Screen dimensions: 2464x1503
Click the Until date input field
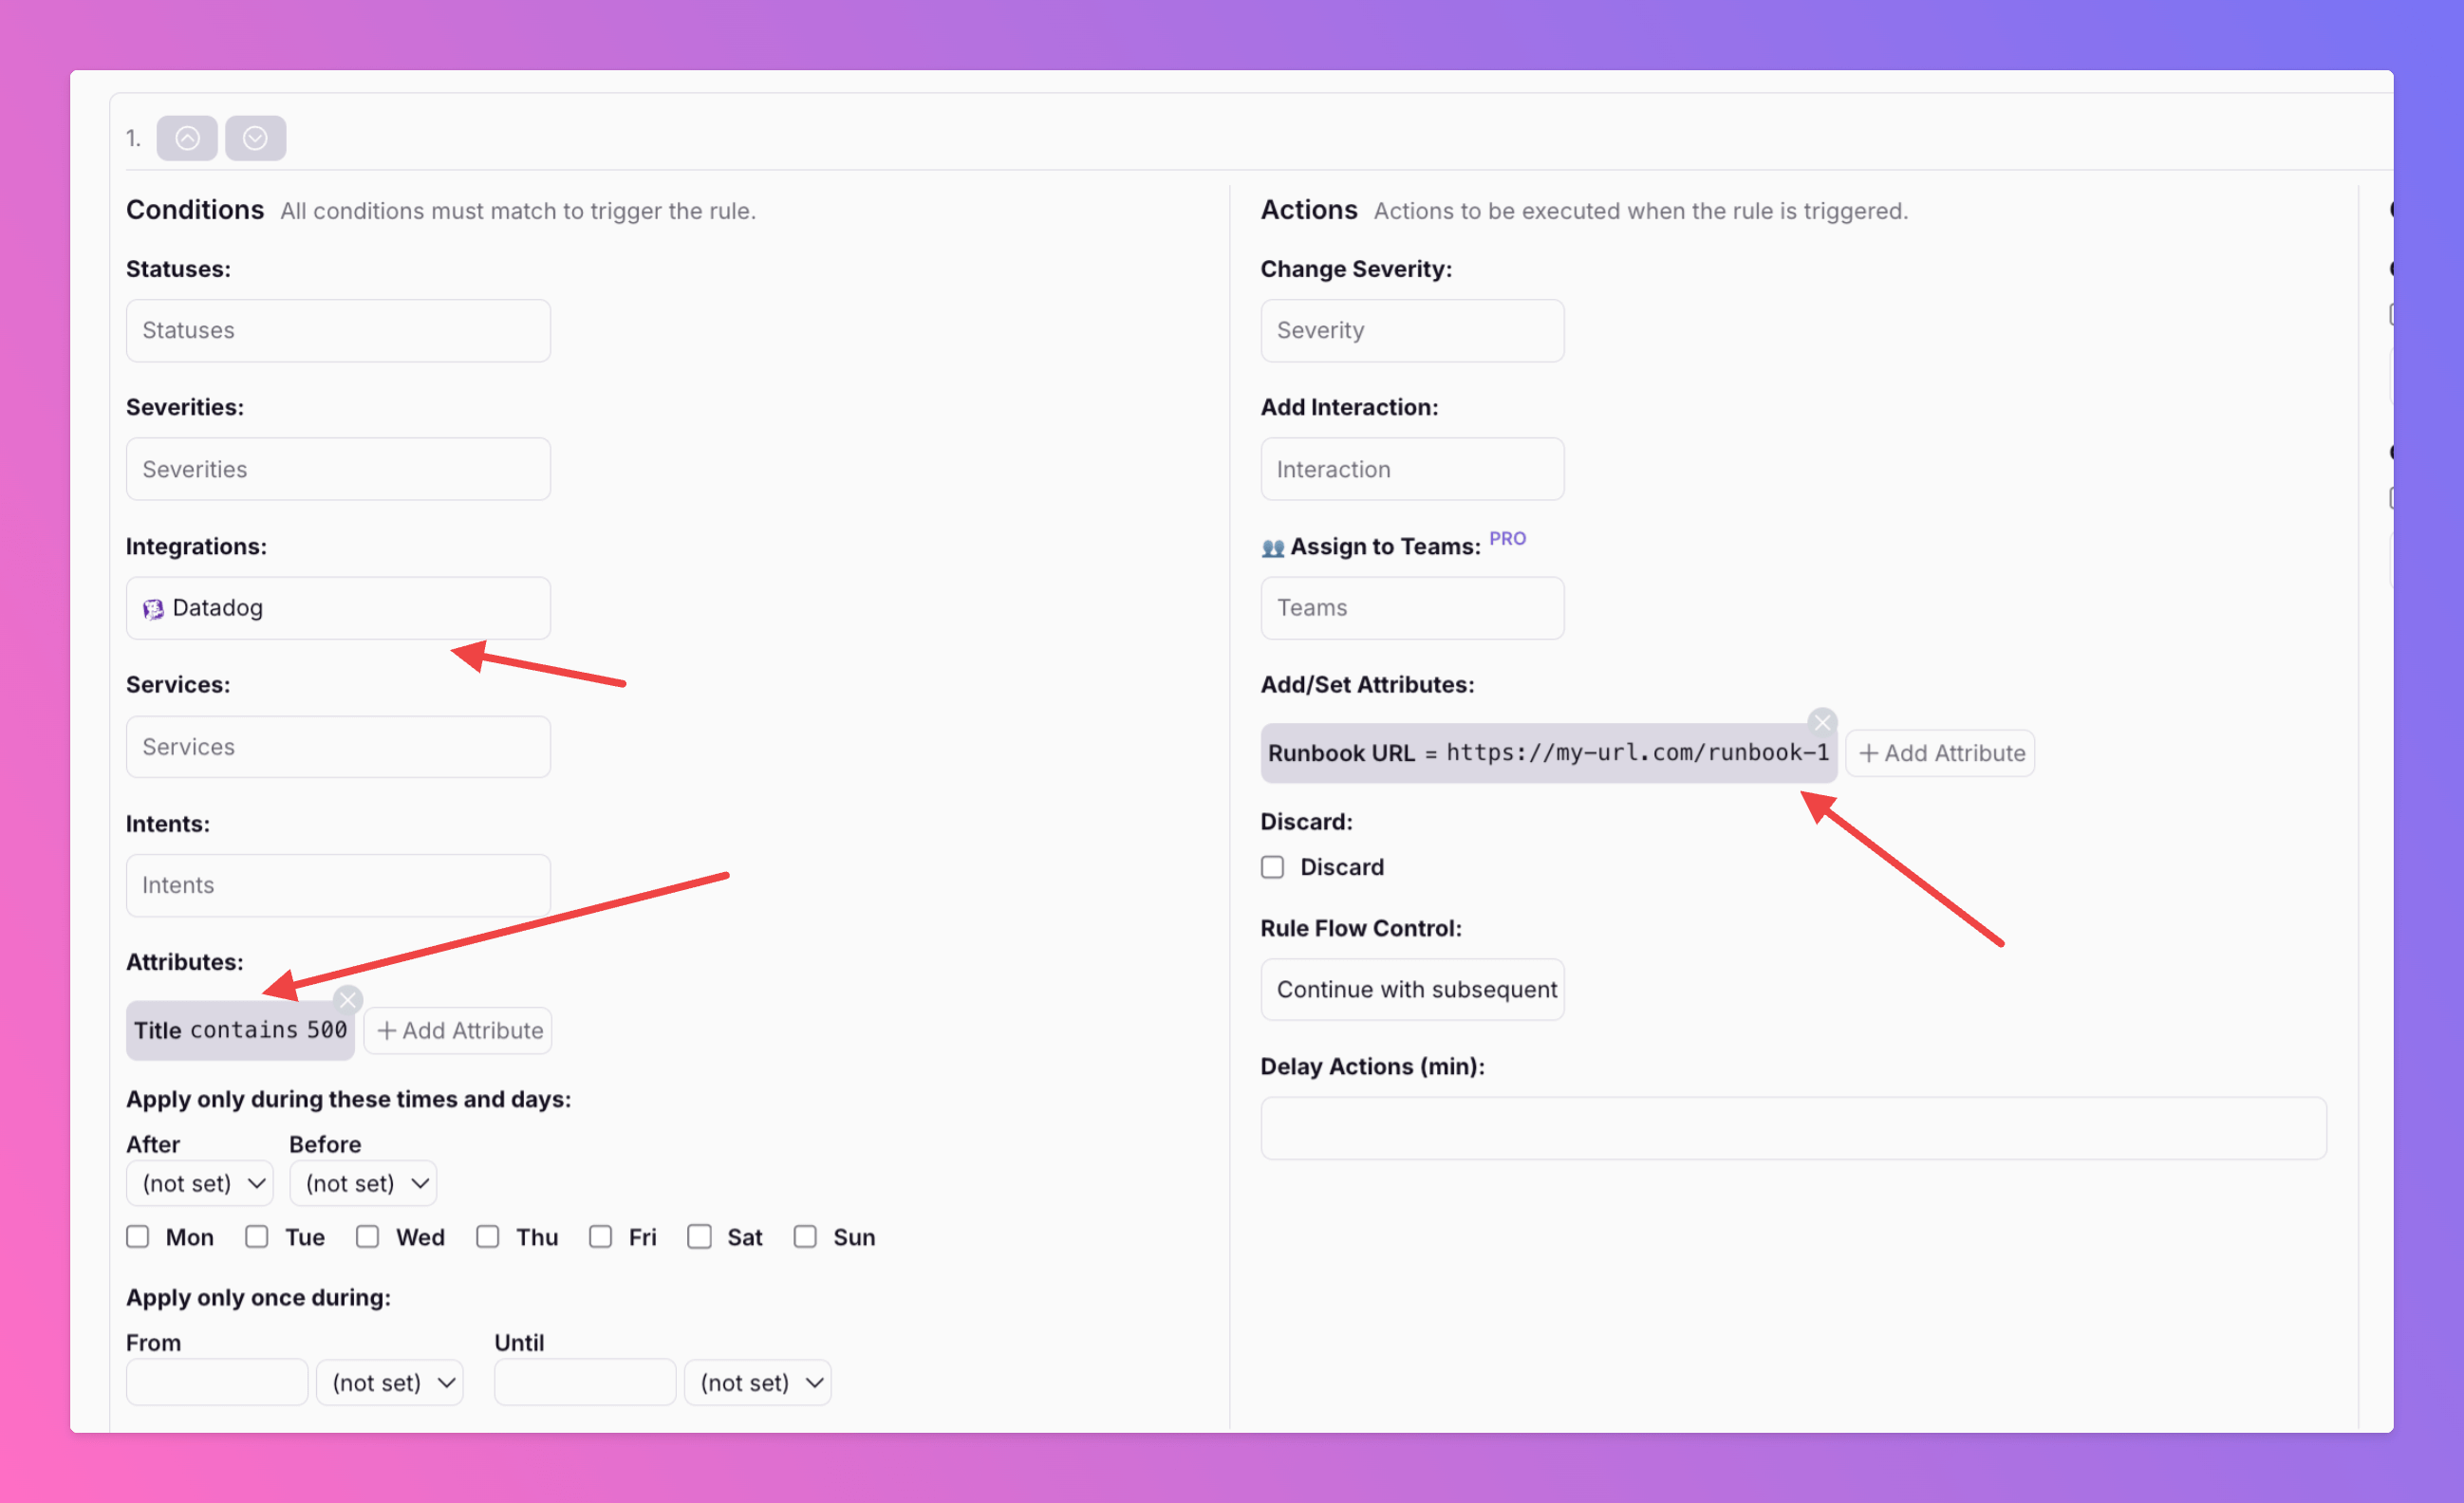pos(585,1382)
